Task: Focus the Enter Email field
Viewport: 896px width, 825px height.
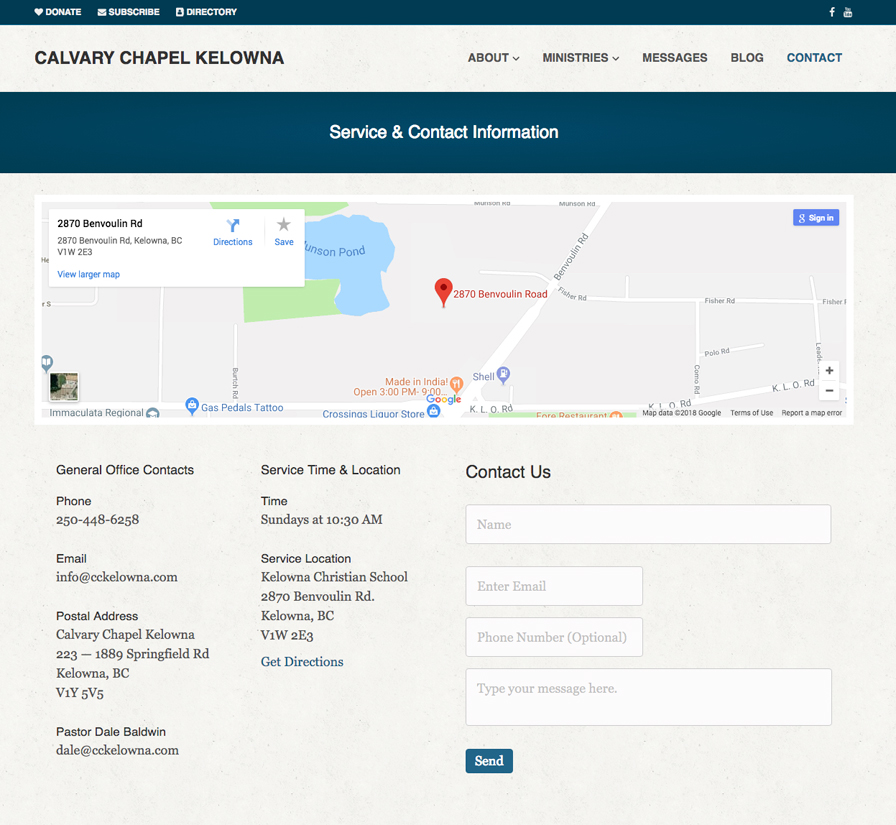Action: click(x=554, y=586)
